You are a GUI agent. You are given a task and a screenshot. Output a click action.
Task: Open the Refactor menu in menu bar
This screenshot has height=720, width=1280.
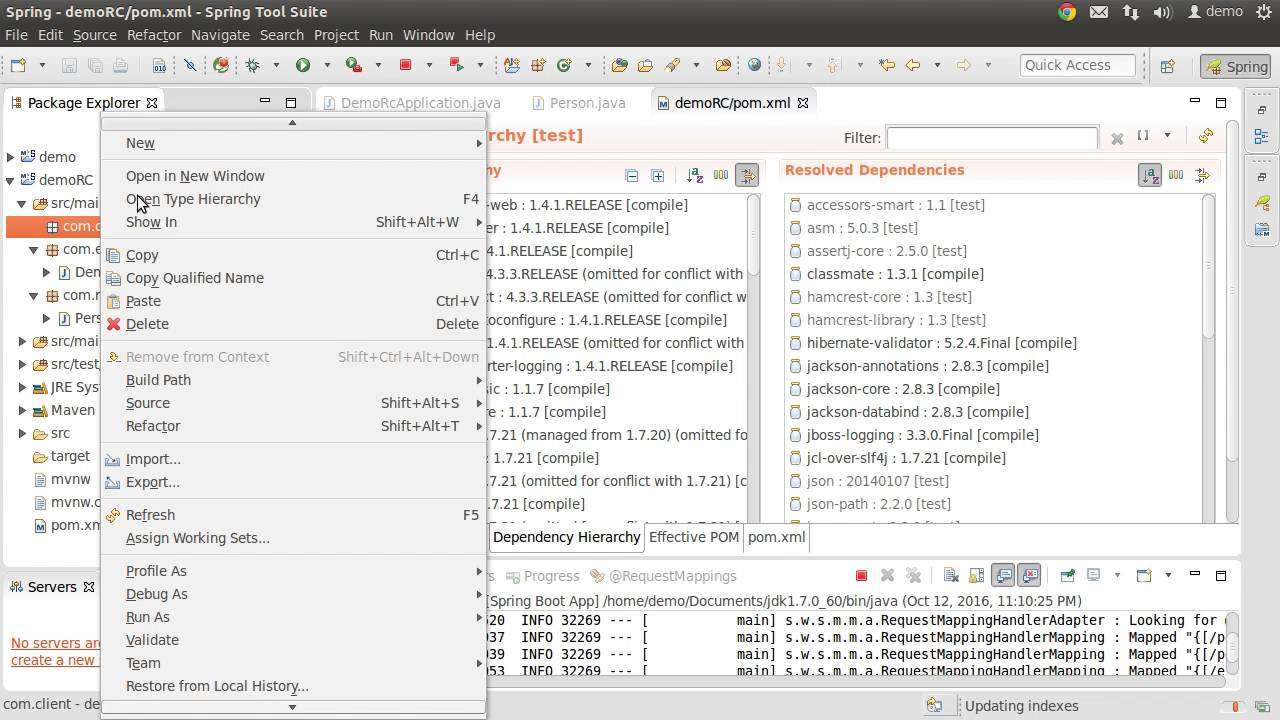tap(154, 34)
